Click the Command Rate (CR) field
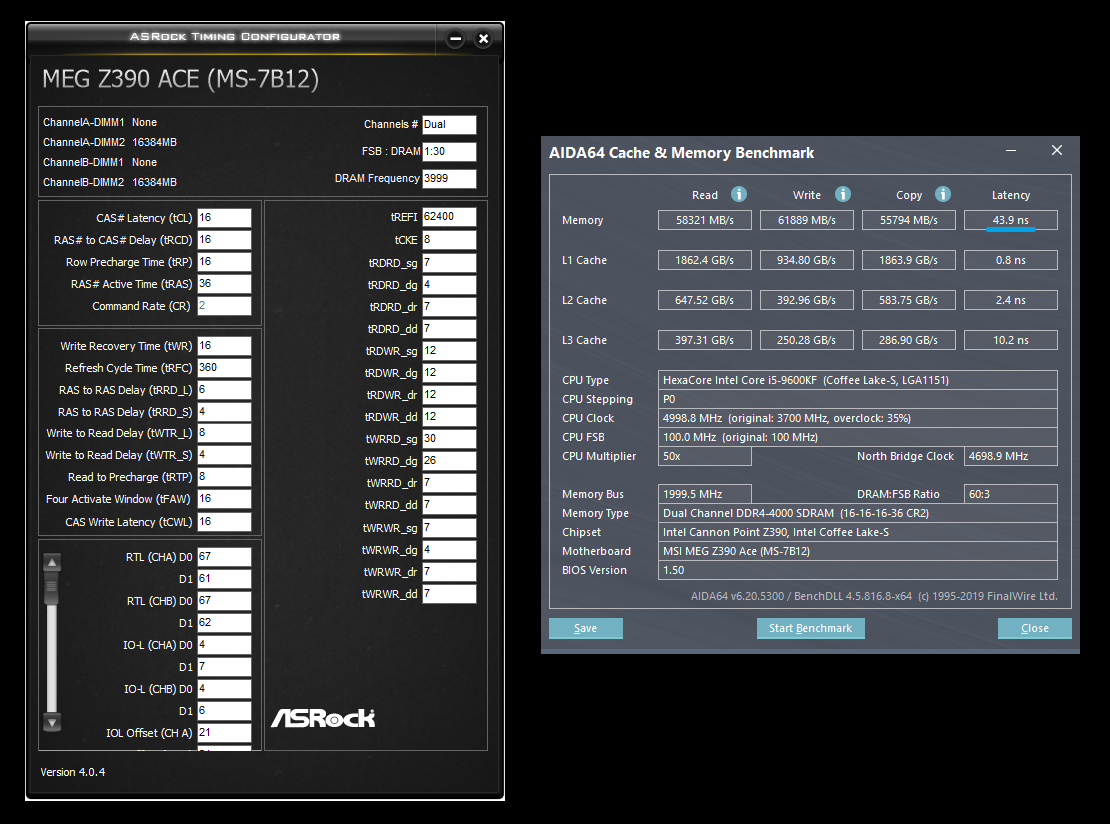 click(x=224, y=305)
